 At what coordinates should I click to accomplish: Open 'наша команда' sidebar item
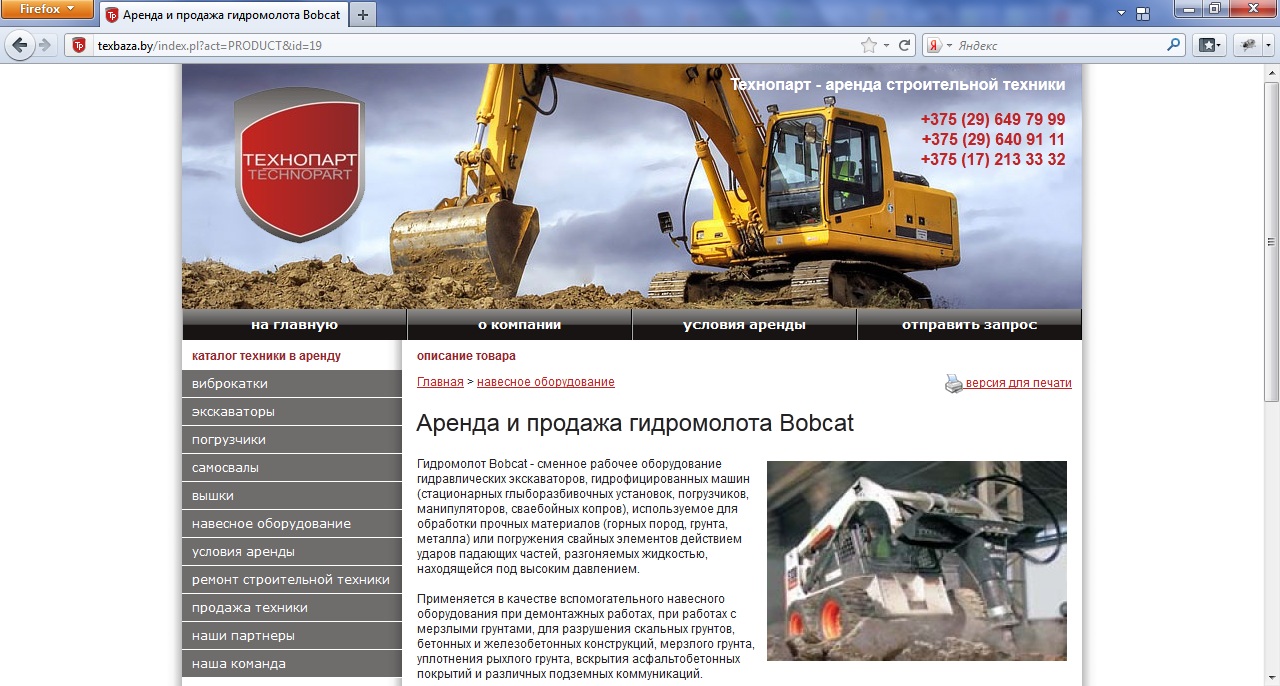292,664
